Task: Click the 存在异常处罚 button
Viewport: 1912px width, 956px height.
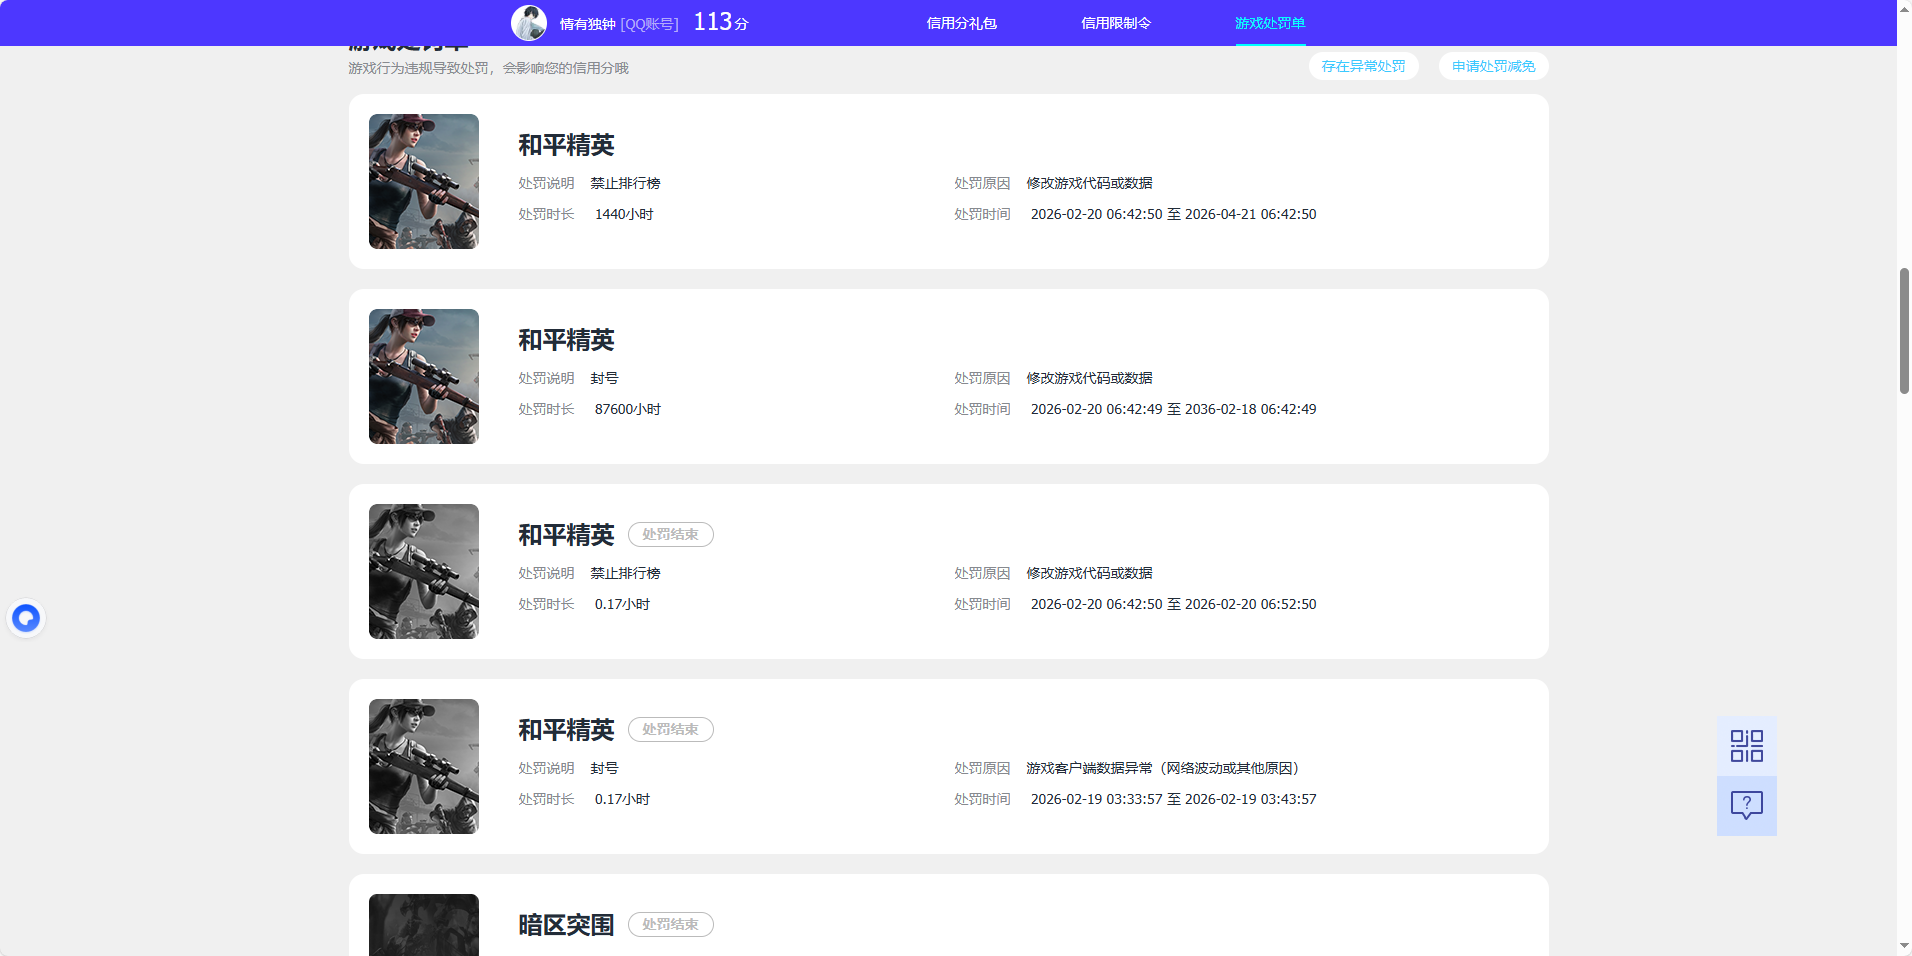Action: coord(1364,66)
